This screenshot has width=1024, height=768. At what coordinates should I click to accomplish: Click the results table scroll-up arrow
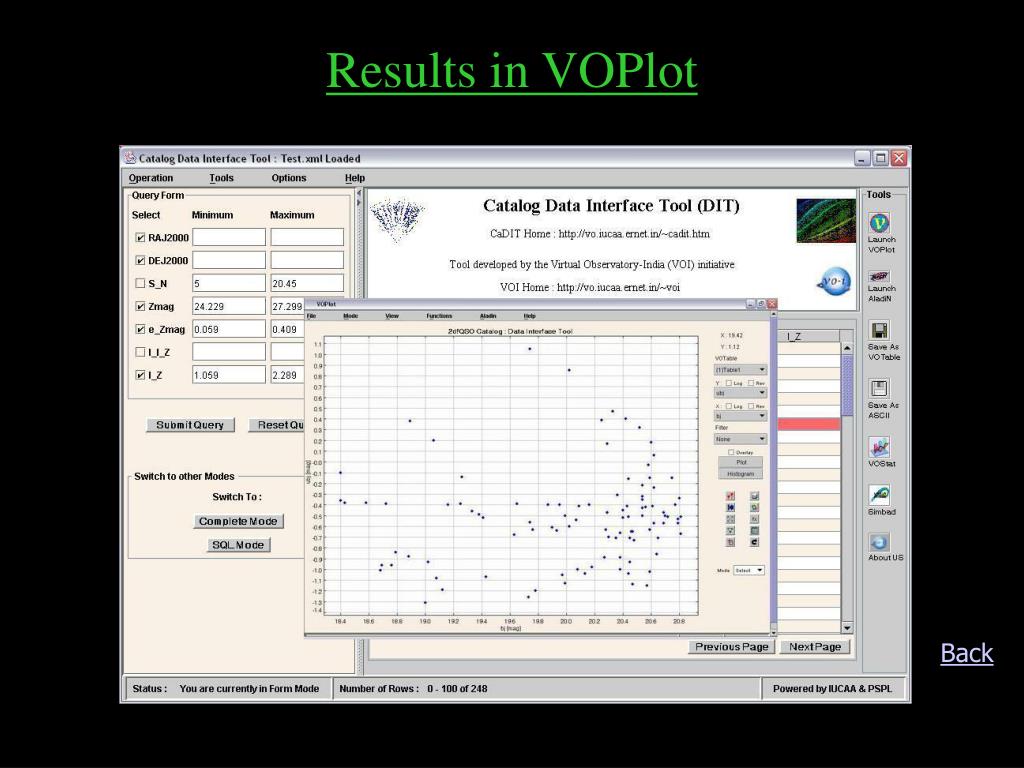(848, 349)
